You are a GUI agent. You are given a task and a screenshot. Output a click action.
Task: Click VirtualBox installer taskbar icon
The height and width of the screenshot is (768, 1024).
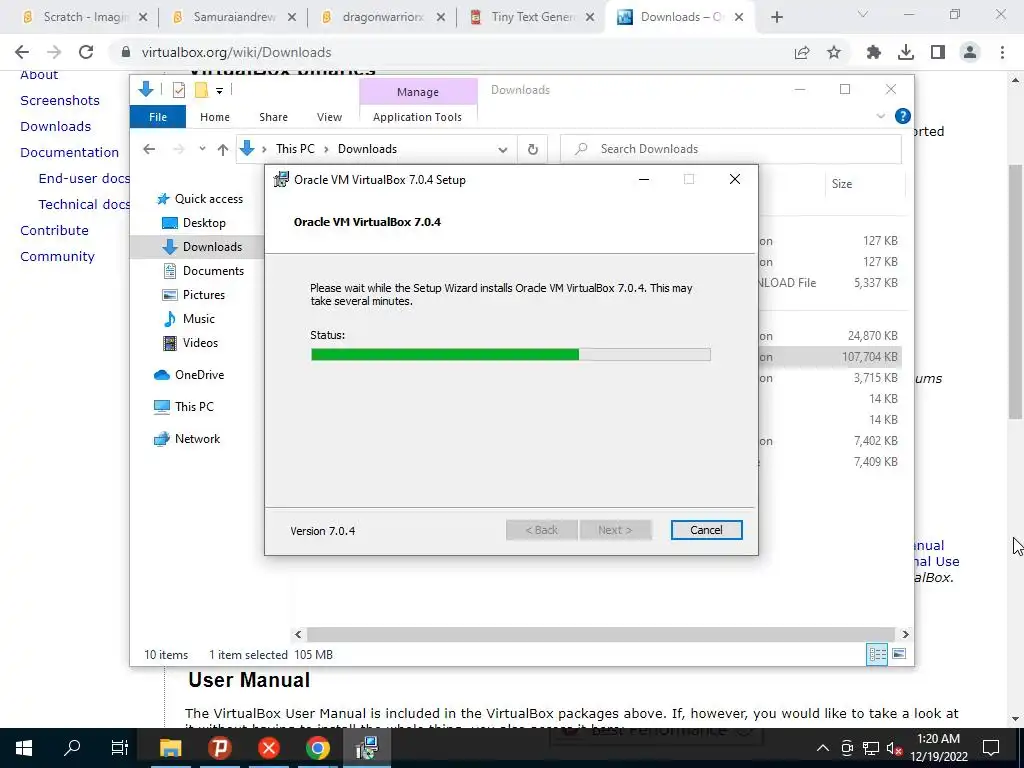[x=366, y=748]
